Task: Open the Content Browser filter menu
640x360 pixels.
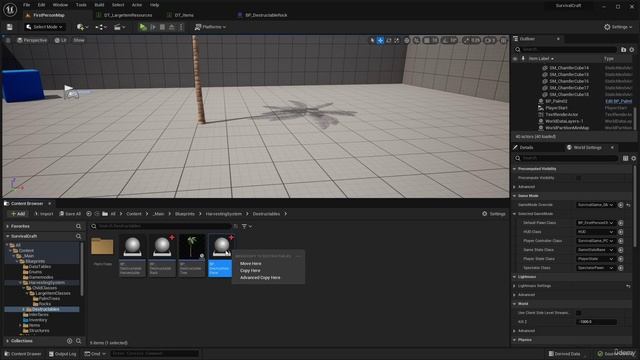Action: coord(246,226)
